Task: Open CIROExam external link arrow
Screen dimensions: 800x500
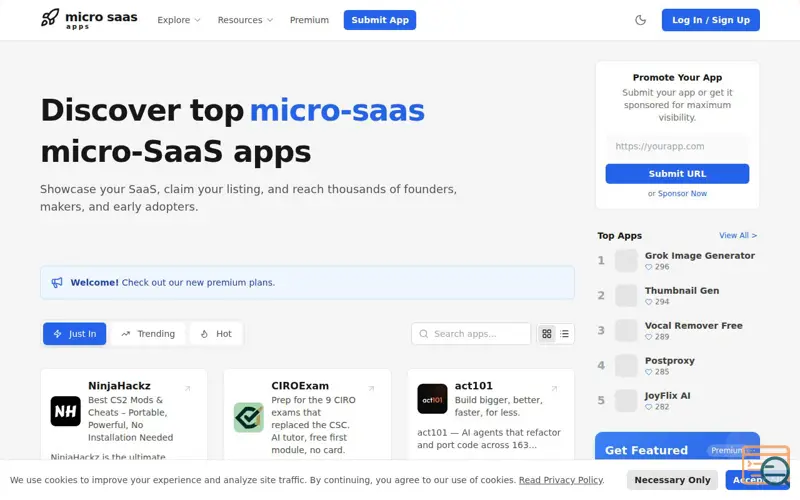Action: point(371,389)
